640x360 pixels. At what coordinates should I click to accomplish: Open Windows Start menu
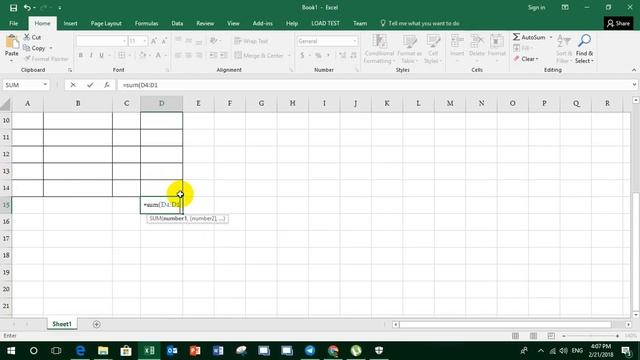11,351
